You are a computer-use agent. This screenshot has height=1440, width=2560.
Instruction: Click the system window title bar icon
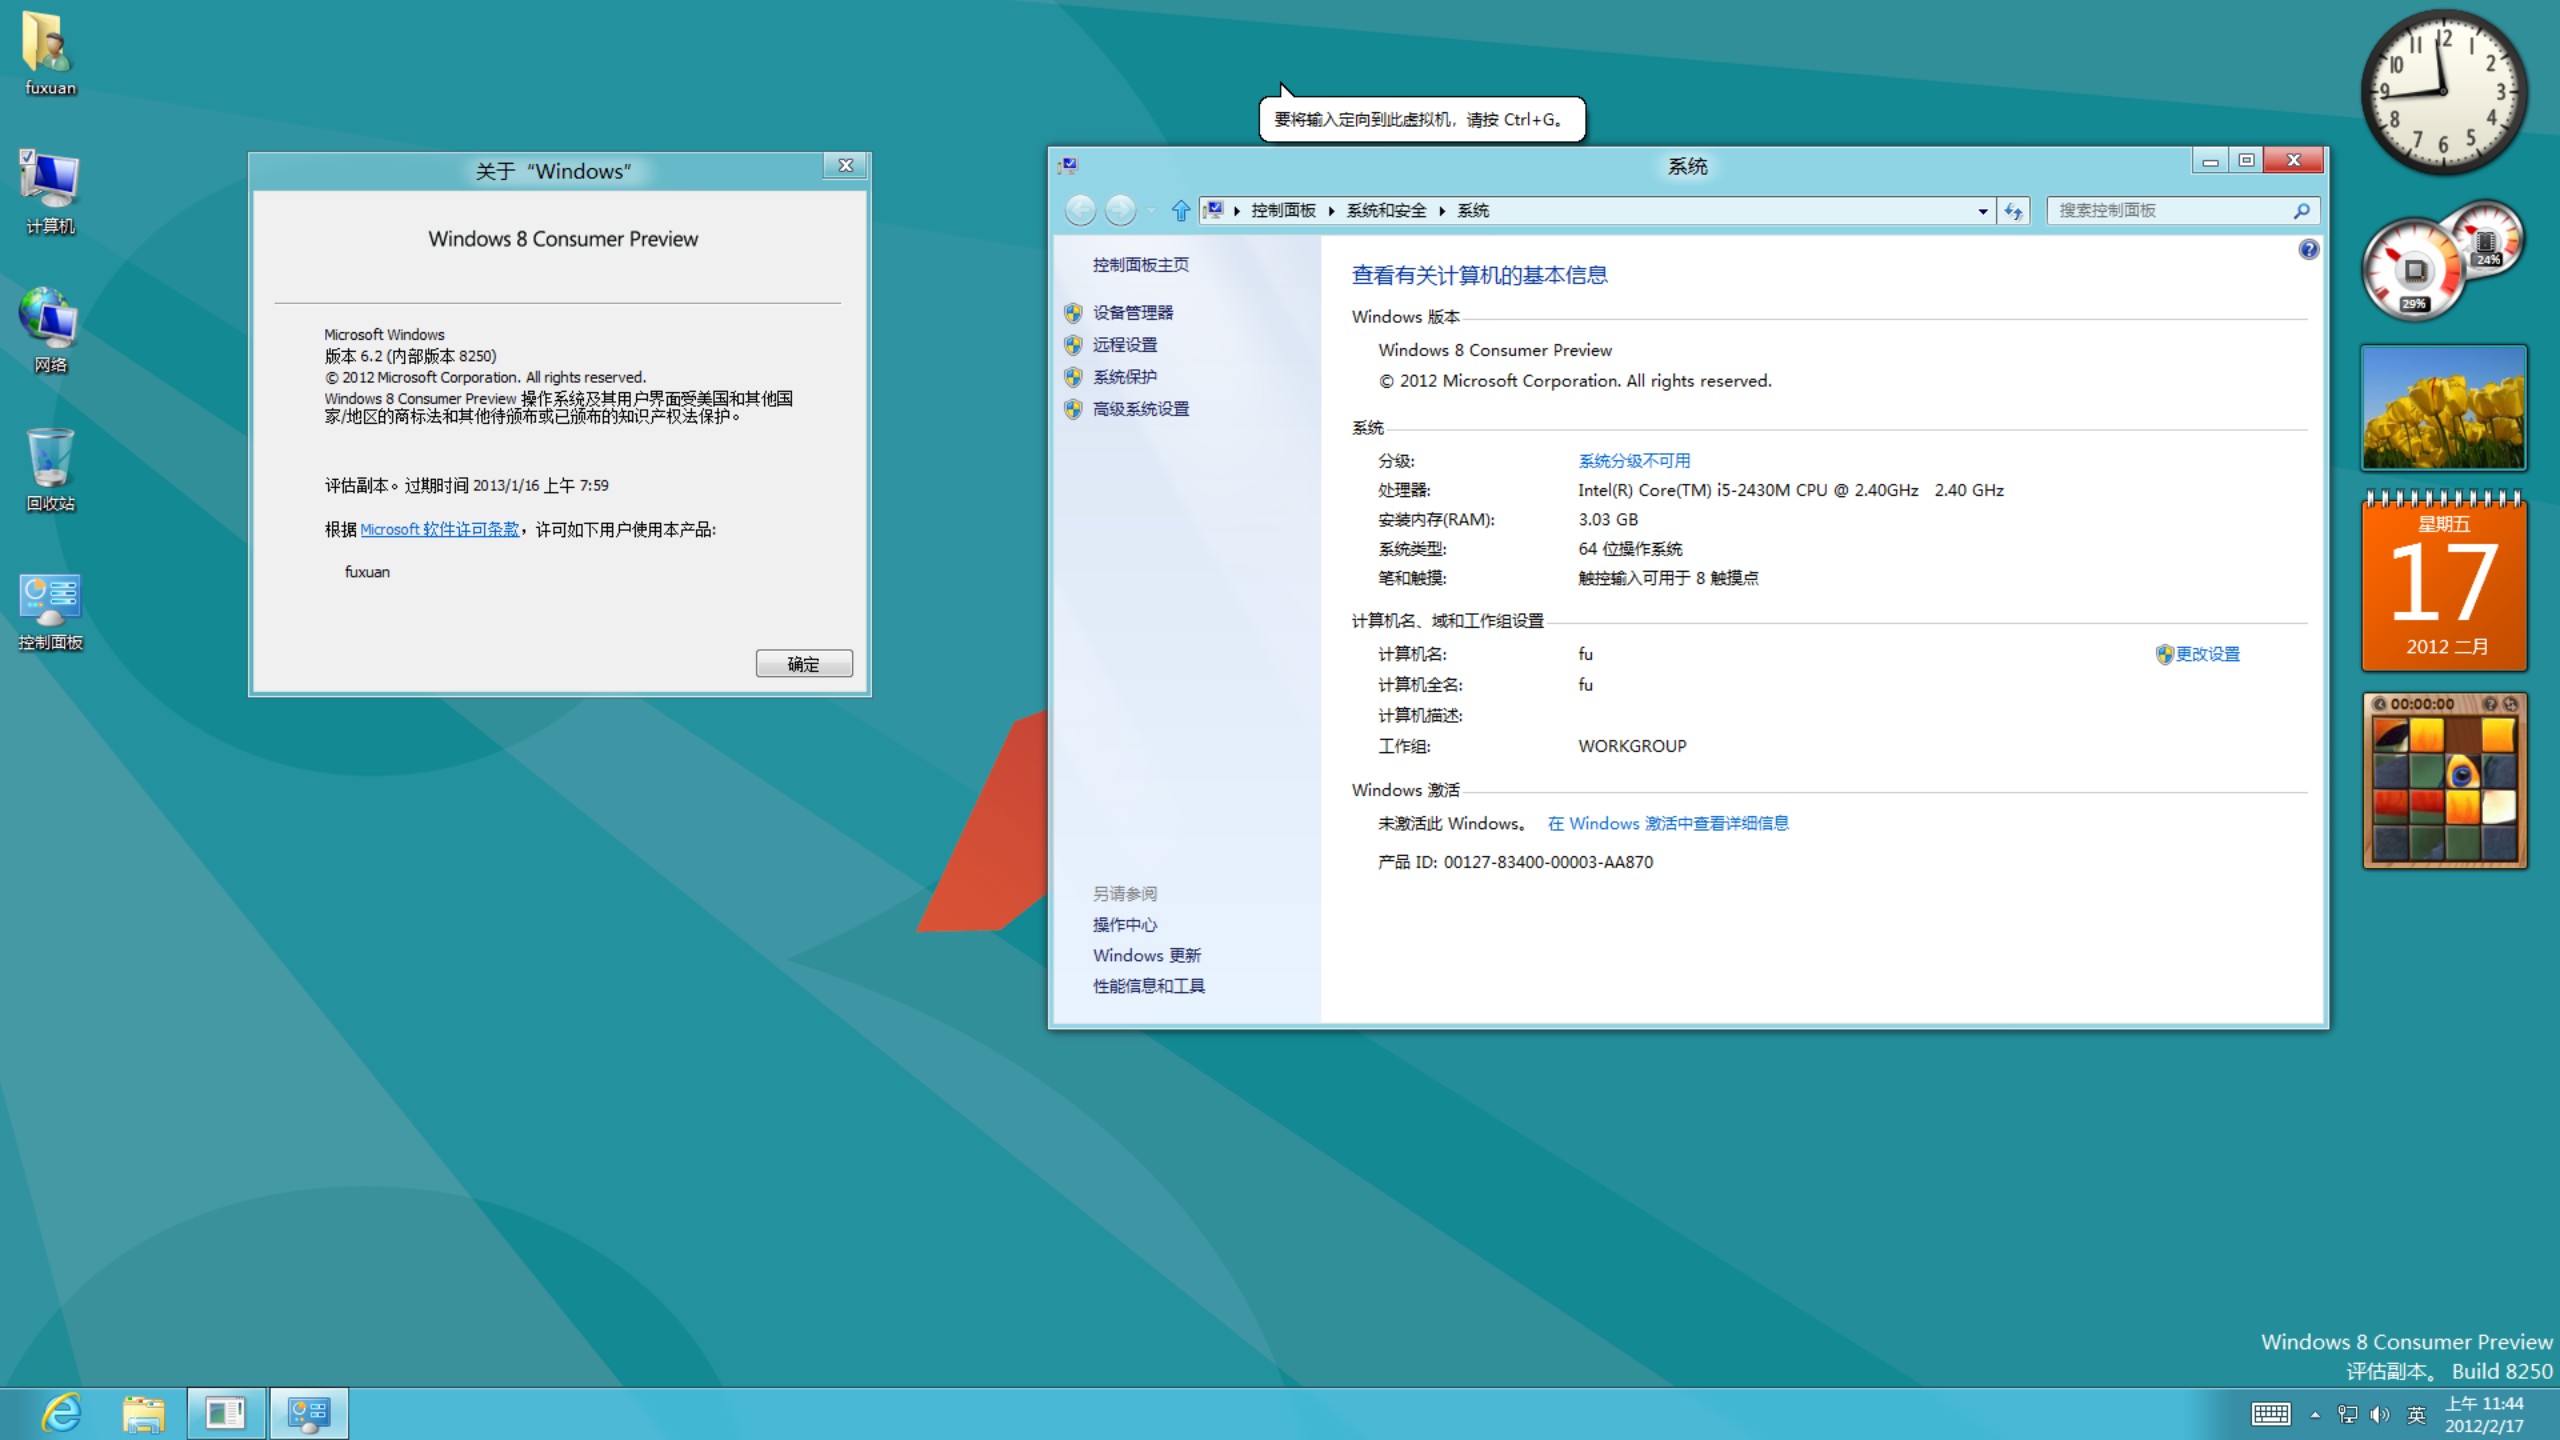pos(1068,165)
